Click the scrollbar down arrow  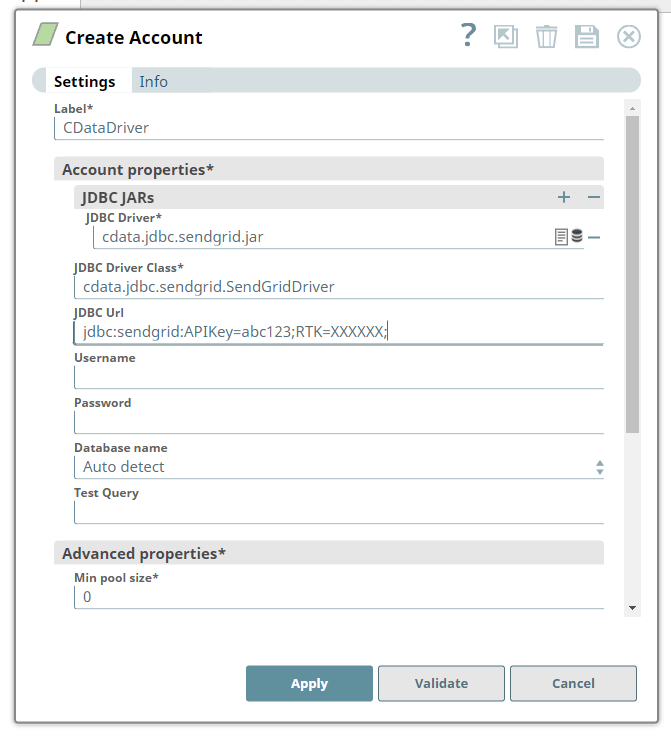pyautogui.click(x=632, y=607)
